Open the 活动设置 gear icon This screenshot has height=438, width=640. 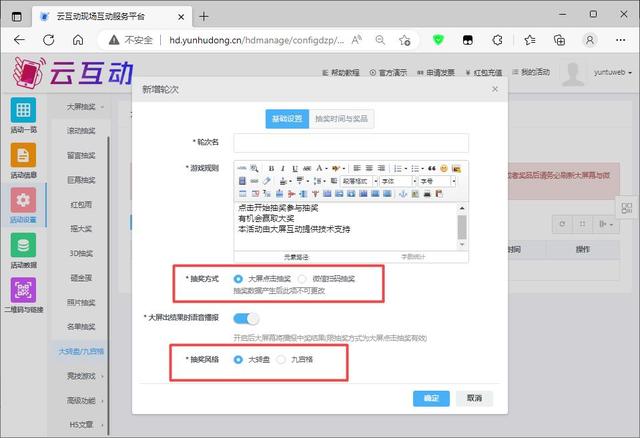tap(23, 200)
